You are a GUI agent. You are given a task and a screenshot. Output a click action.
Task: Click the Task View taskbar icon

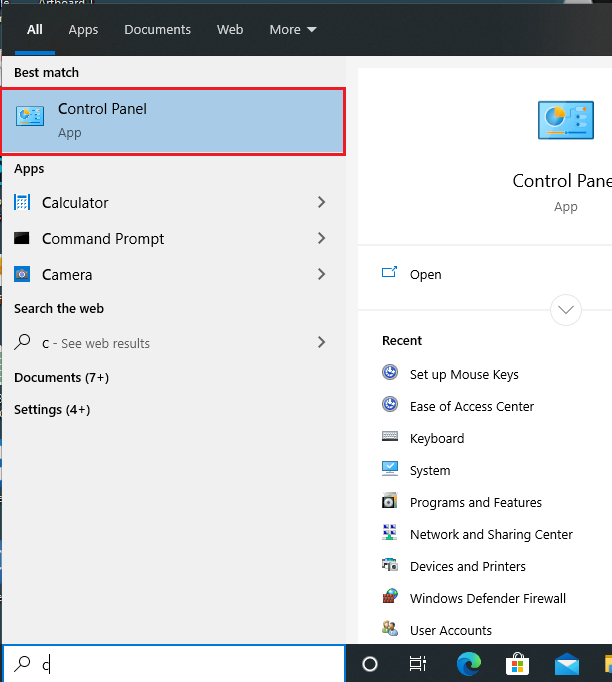pyautogui.click(x=418, y=664)
